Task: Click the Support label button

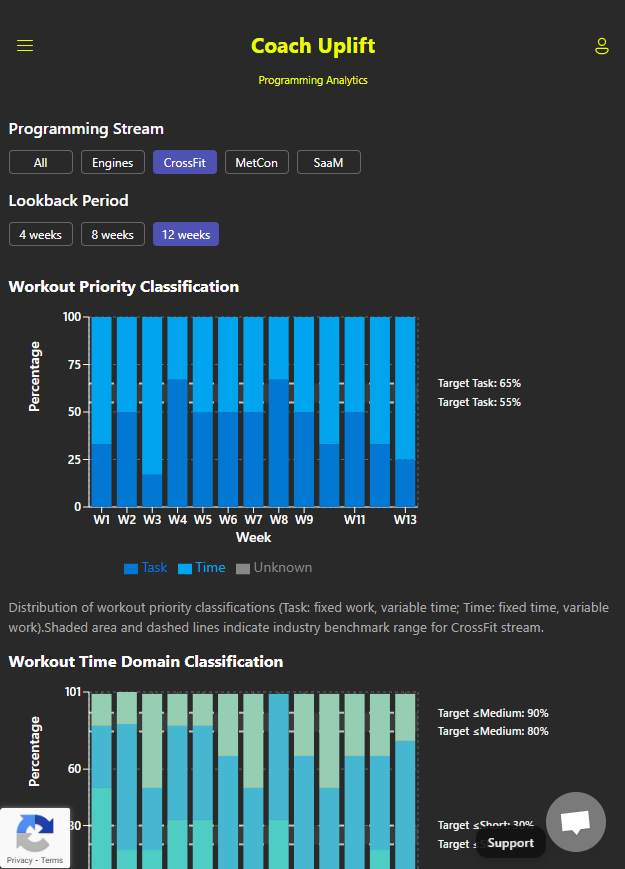Action: (x=510, y=843)
